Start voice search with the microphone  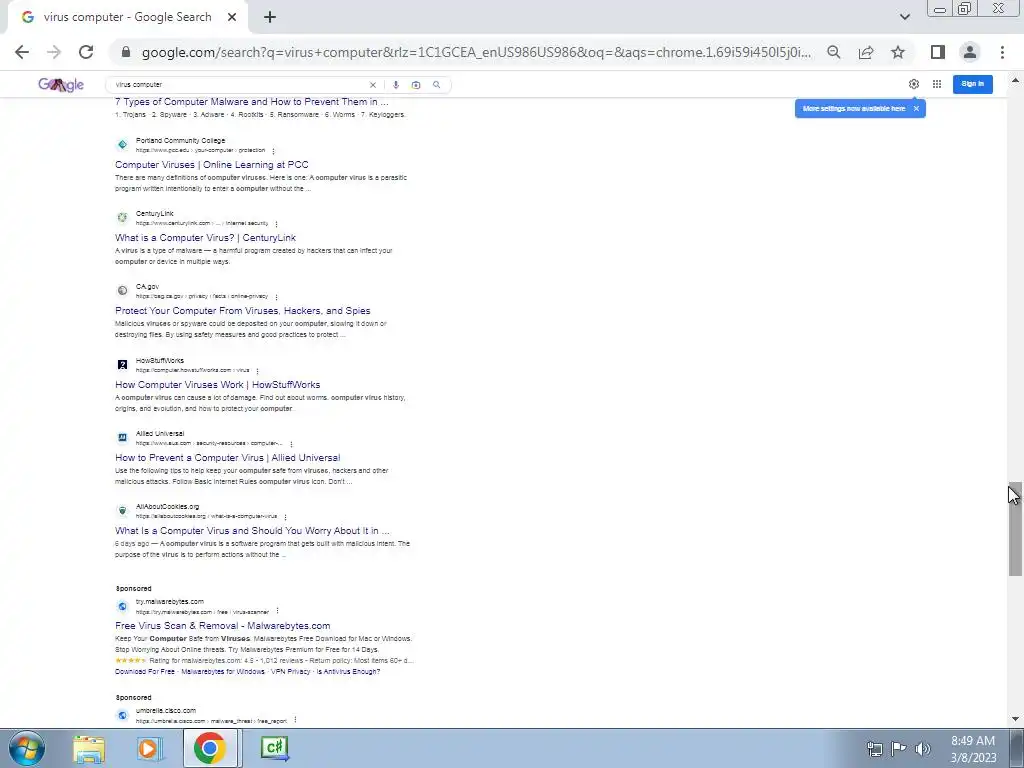(x=396, y=85)
